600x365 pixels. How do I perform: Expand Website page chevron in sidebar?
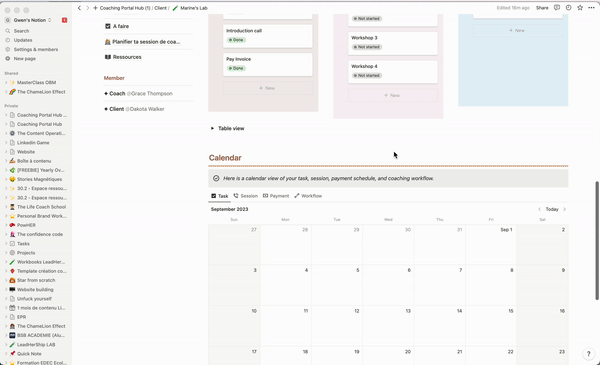coord(6,152)
